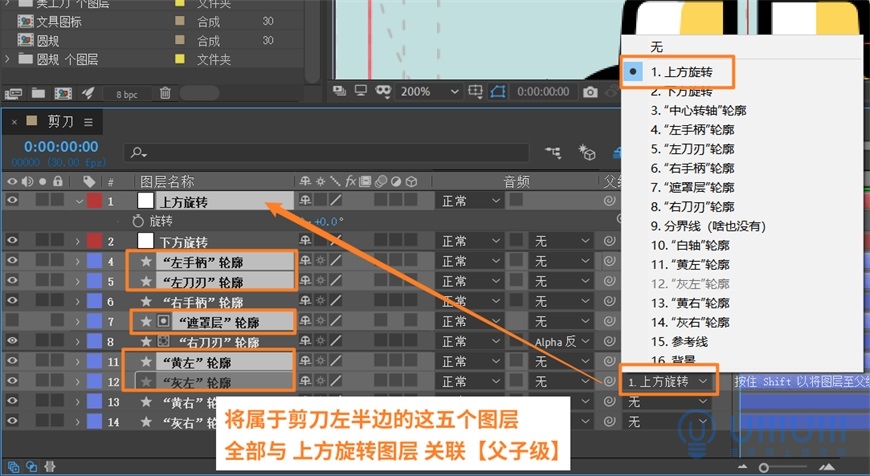Expand the 圆规 个图层 folder
Image resolution: width=870 pixels, height=476 pixels.
point(7,59)
